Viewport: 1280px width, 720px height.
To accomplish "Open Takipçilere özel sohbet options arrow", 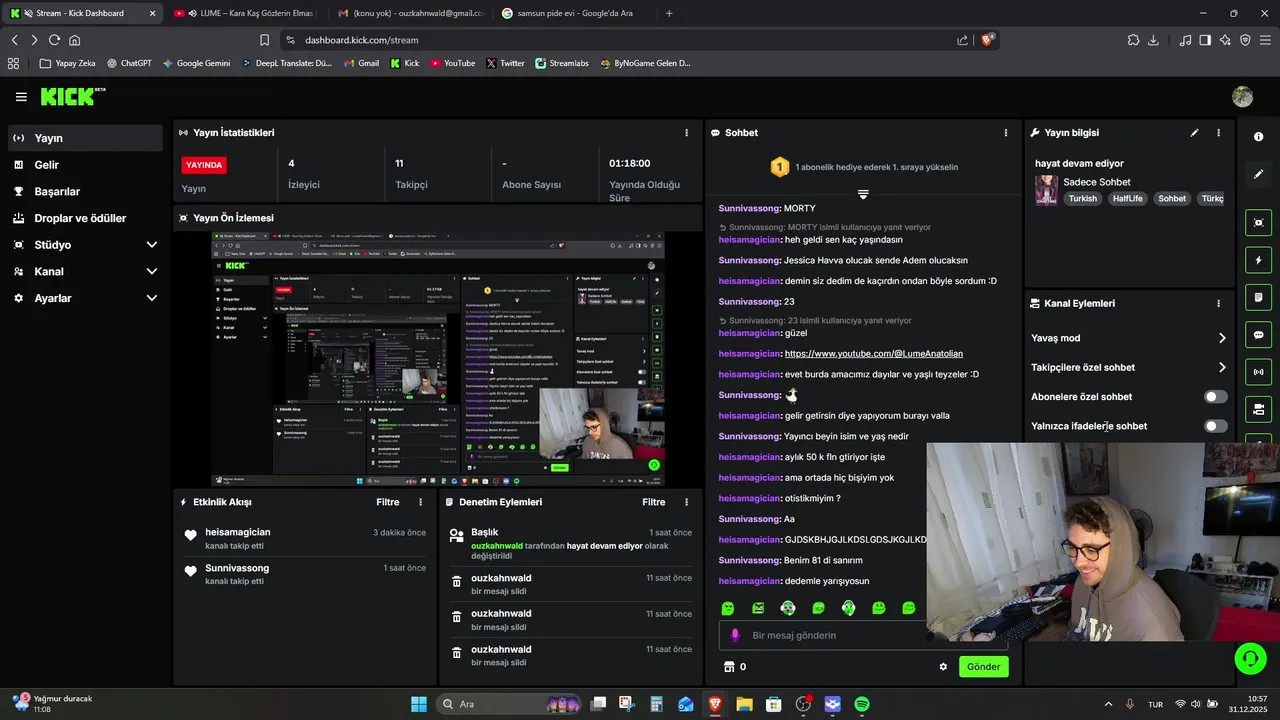I will coord(1222,367).
